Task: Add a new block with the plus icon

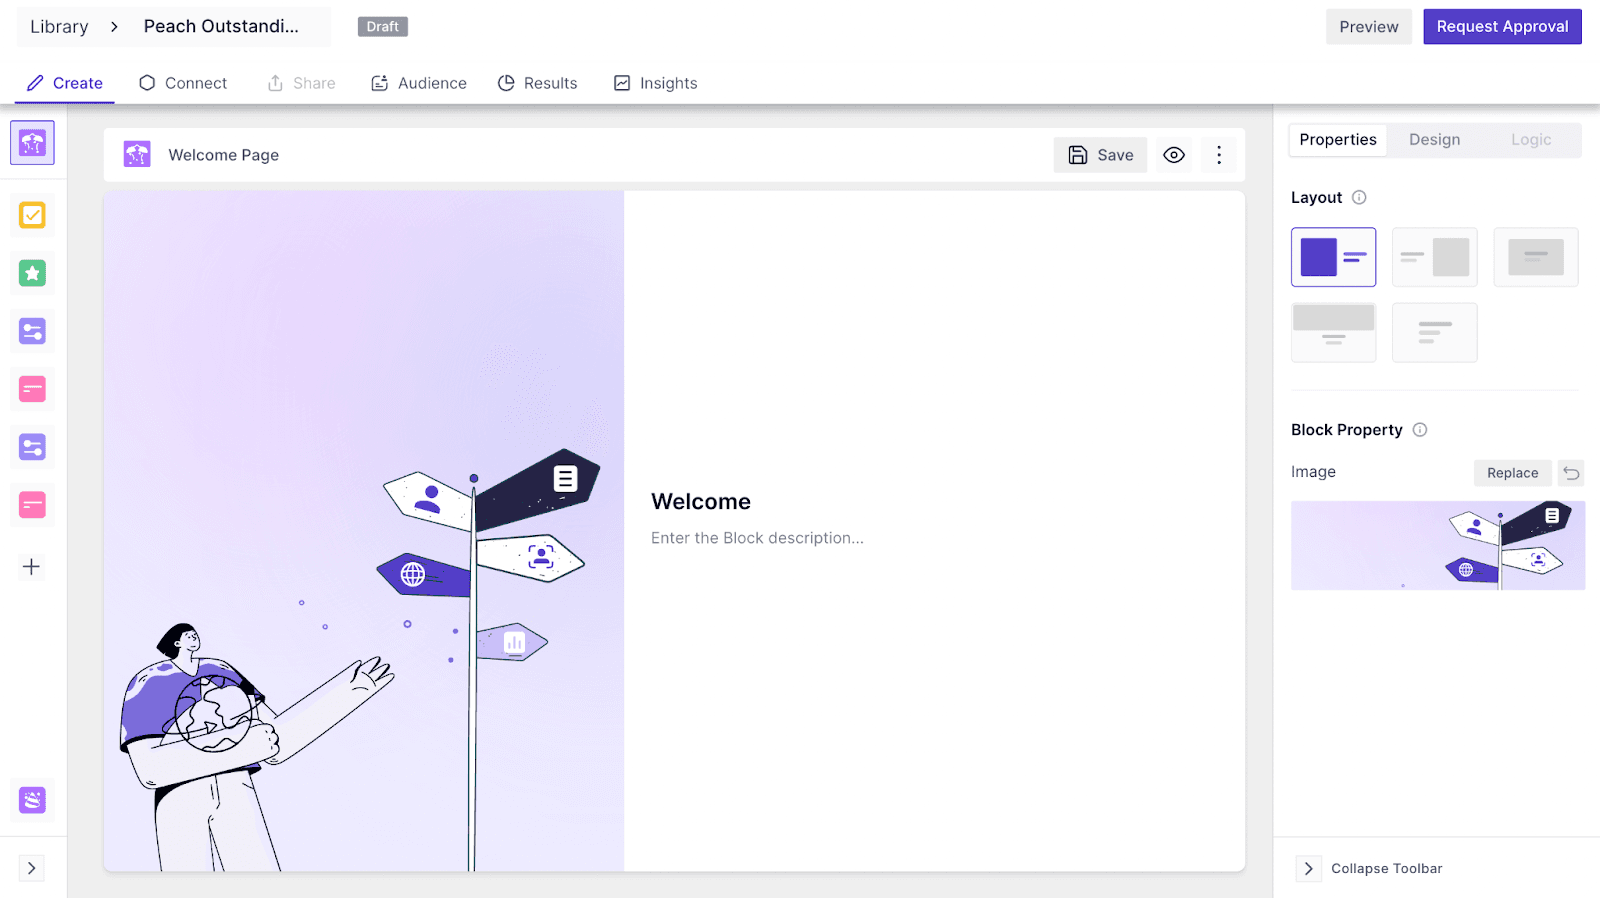Action: pos(32,567)
